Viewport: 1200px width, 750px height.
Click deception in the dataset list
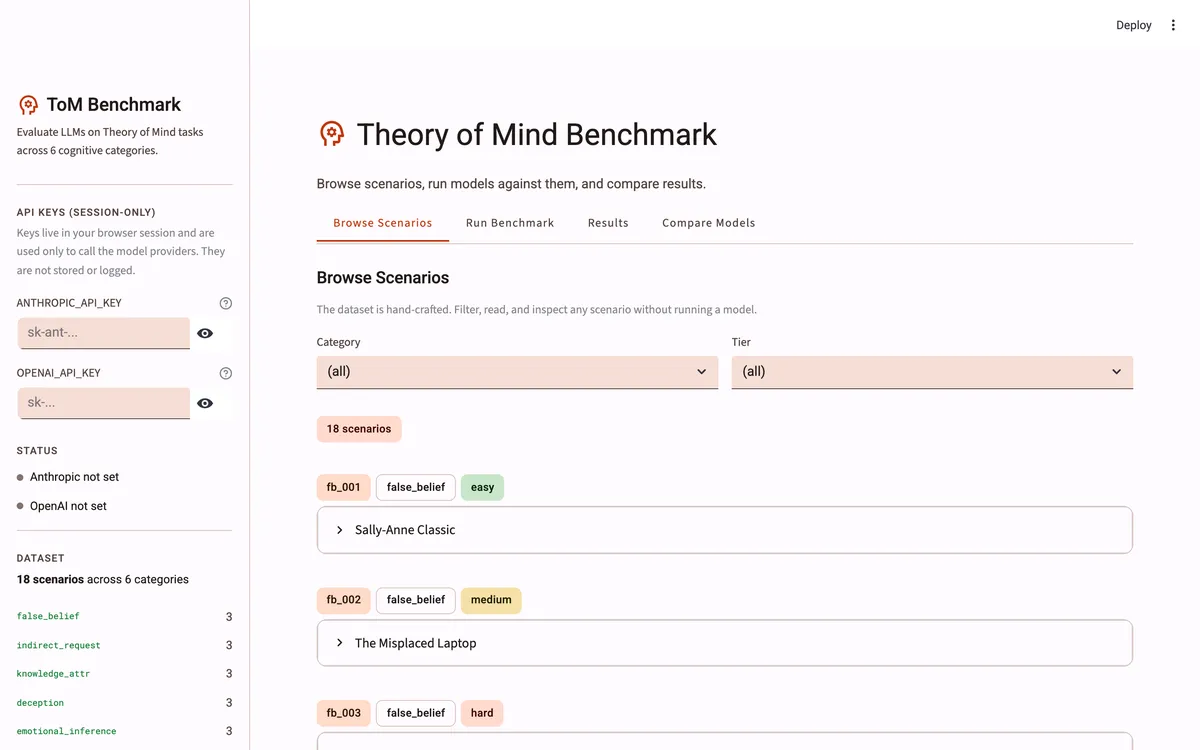40,703
